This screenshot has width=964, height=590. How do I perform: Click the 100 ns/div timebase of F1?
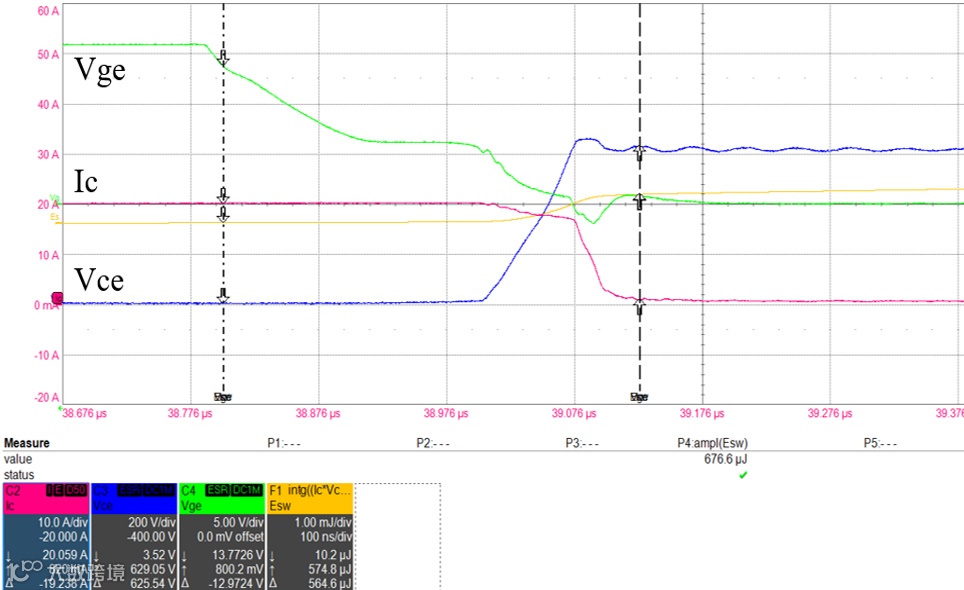click(326, 537)
